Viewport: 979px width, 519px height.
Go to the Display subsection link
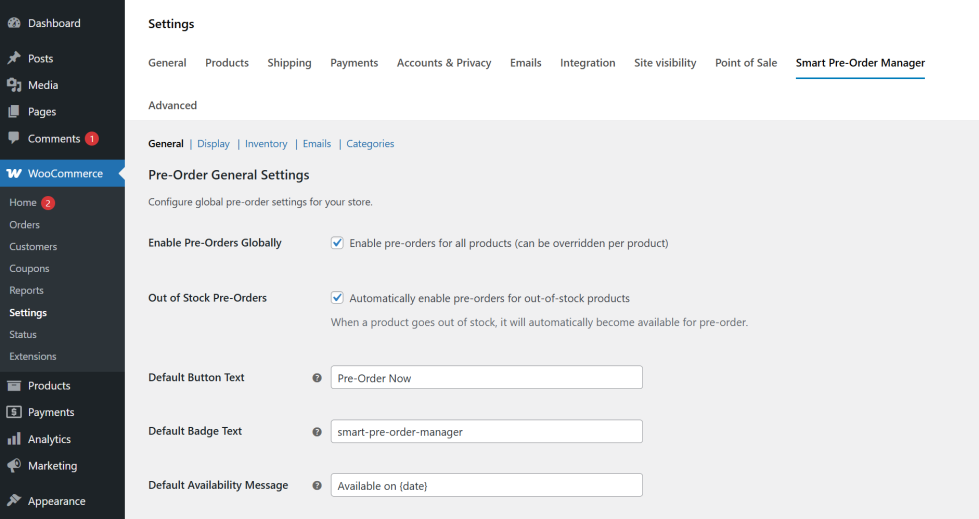tap(213, 144)
